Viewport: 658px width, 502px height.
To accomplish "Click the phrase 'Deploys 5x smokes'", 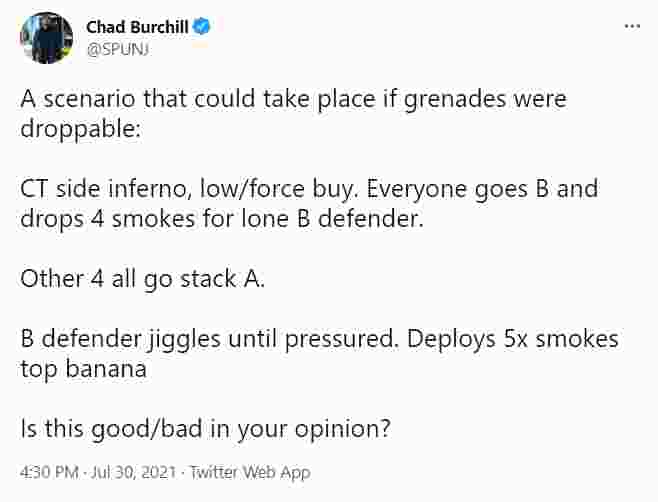I will (513, 339).
